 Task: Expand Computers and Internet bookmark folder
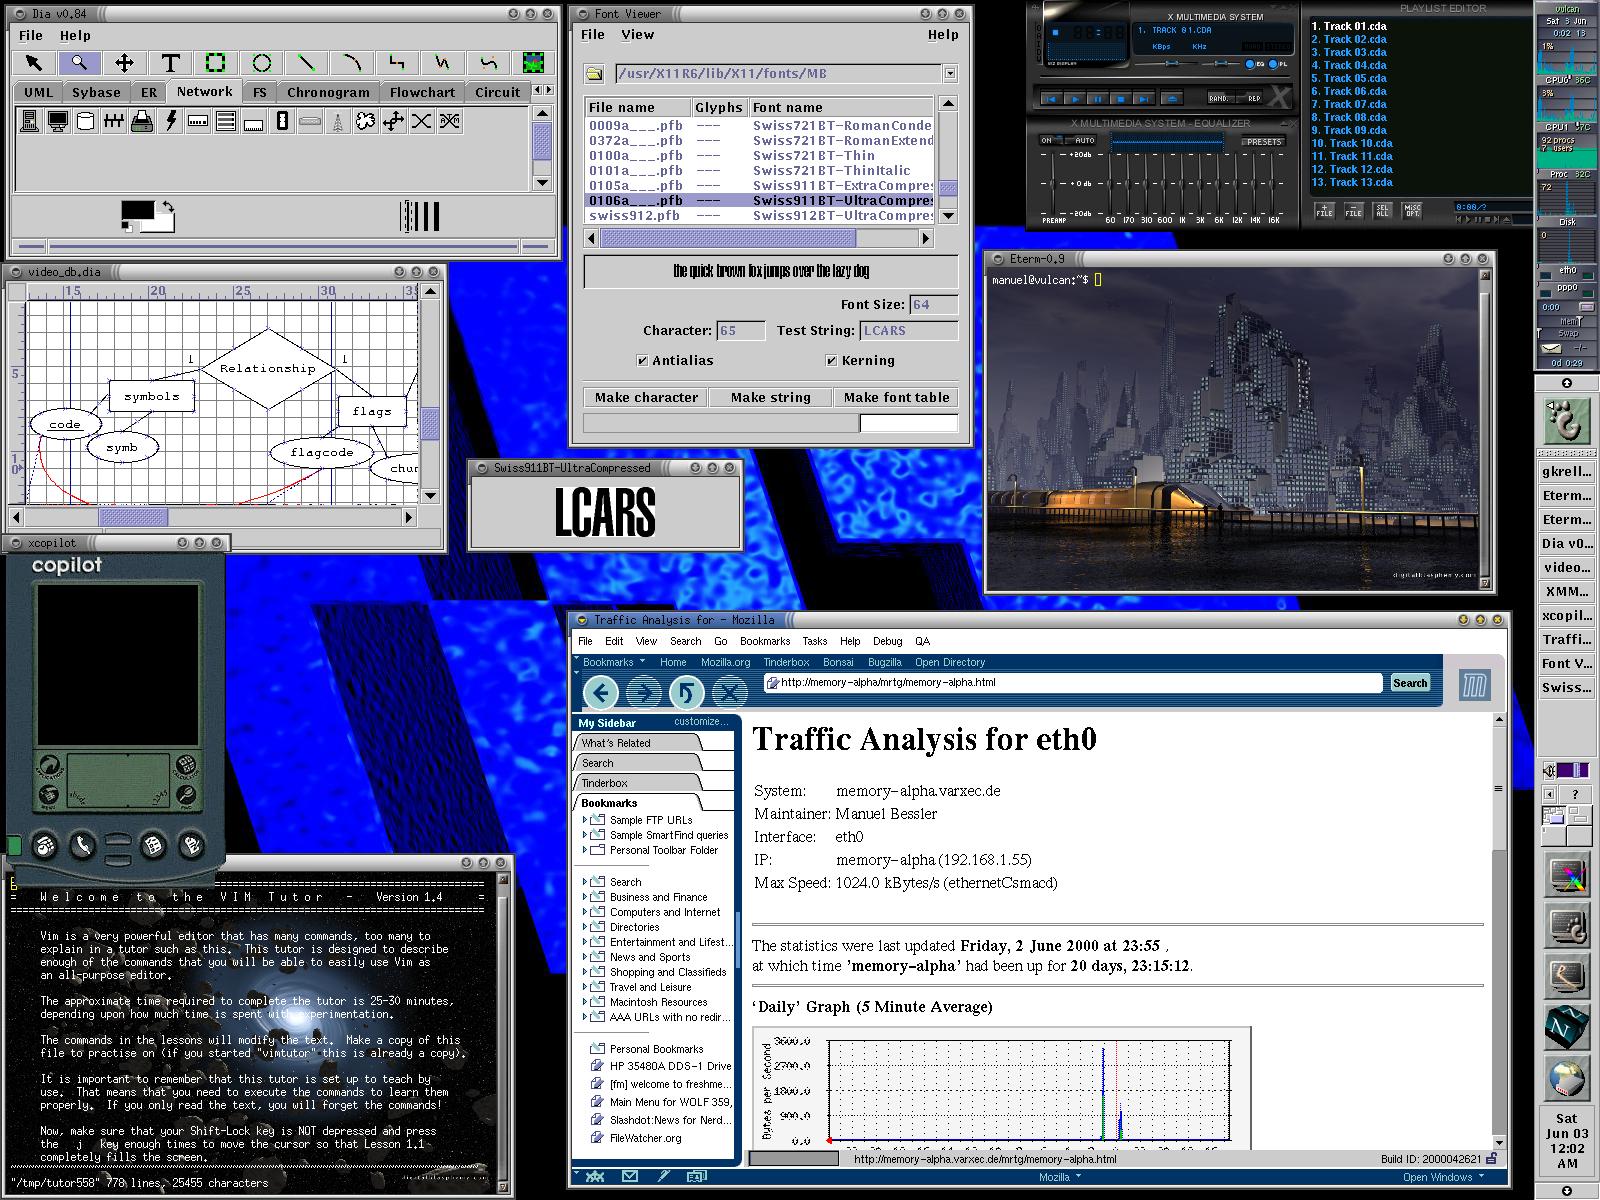(x=586, y=912)
